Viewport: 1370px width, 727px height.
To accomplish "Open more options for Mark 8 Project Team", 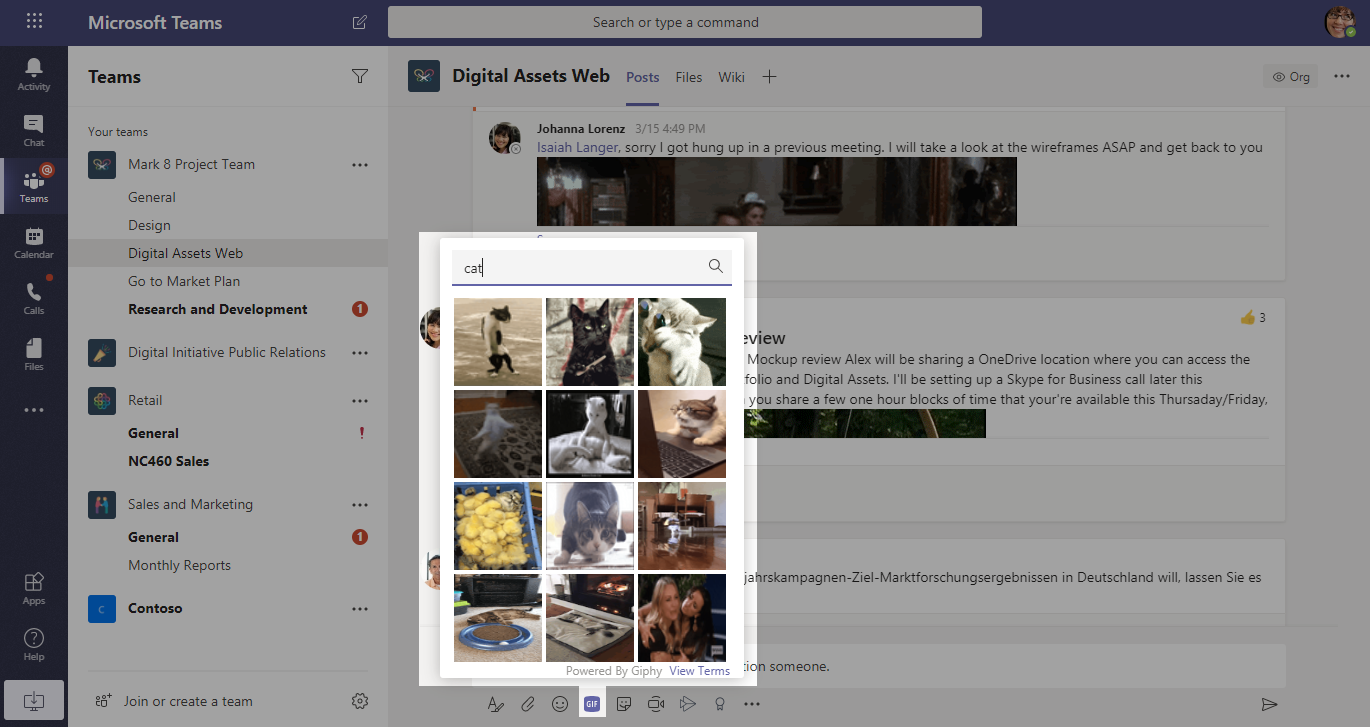I will [360, 165].
